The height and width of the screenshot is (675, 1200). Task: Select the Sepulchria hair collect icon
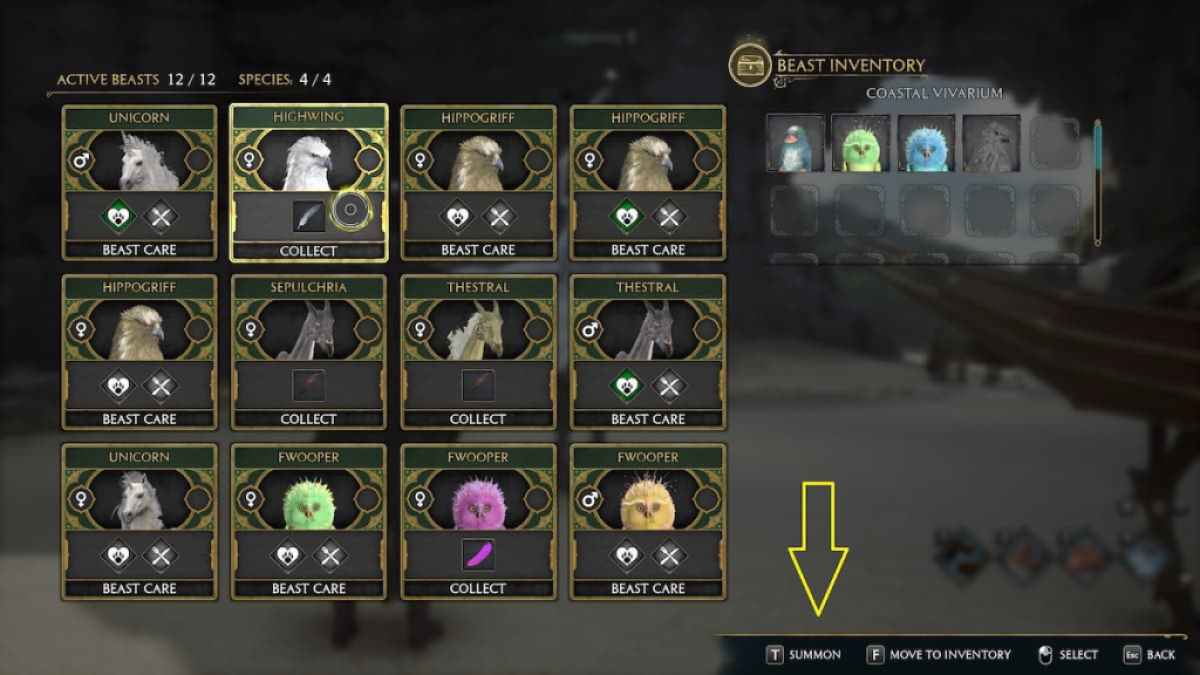point(308,385)
